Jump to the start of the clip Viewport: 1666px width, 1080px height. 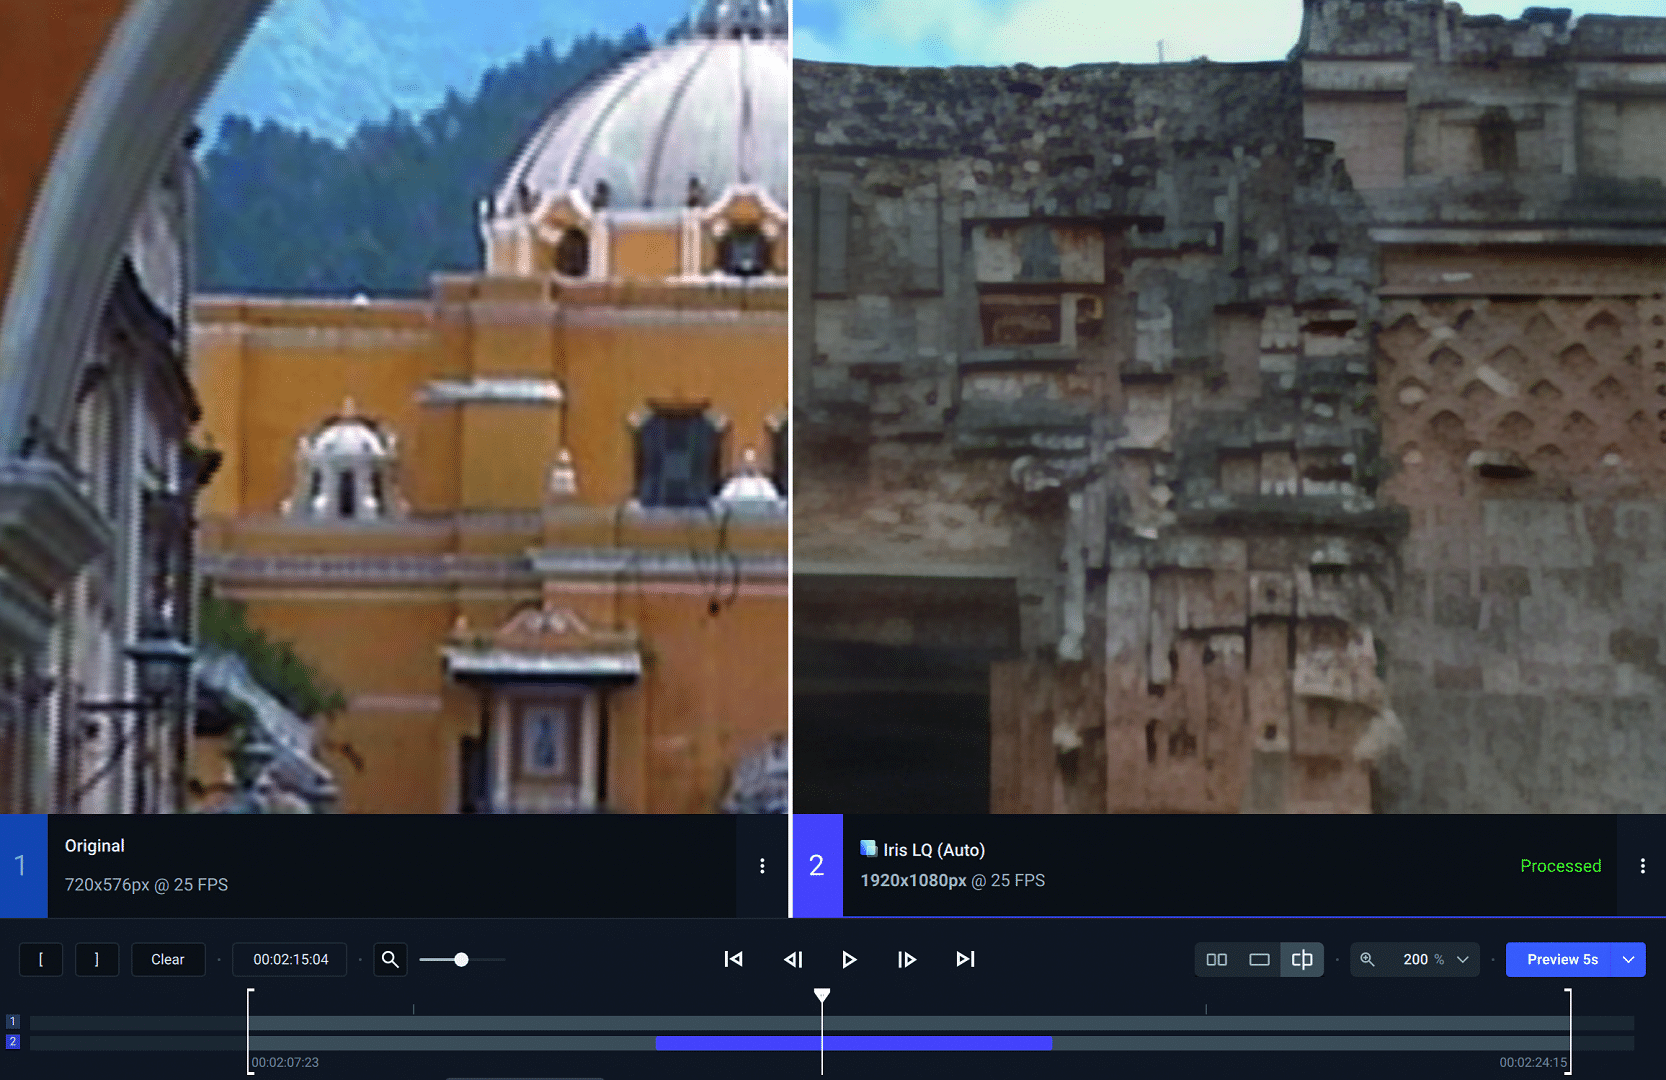[733, 959]
